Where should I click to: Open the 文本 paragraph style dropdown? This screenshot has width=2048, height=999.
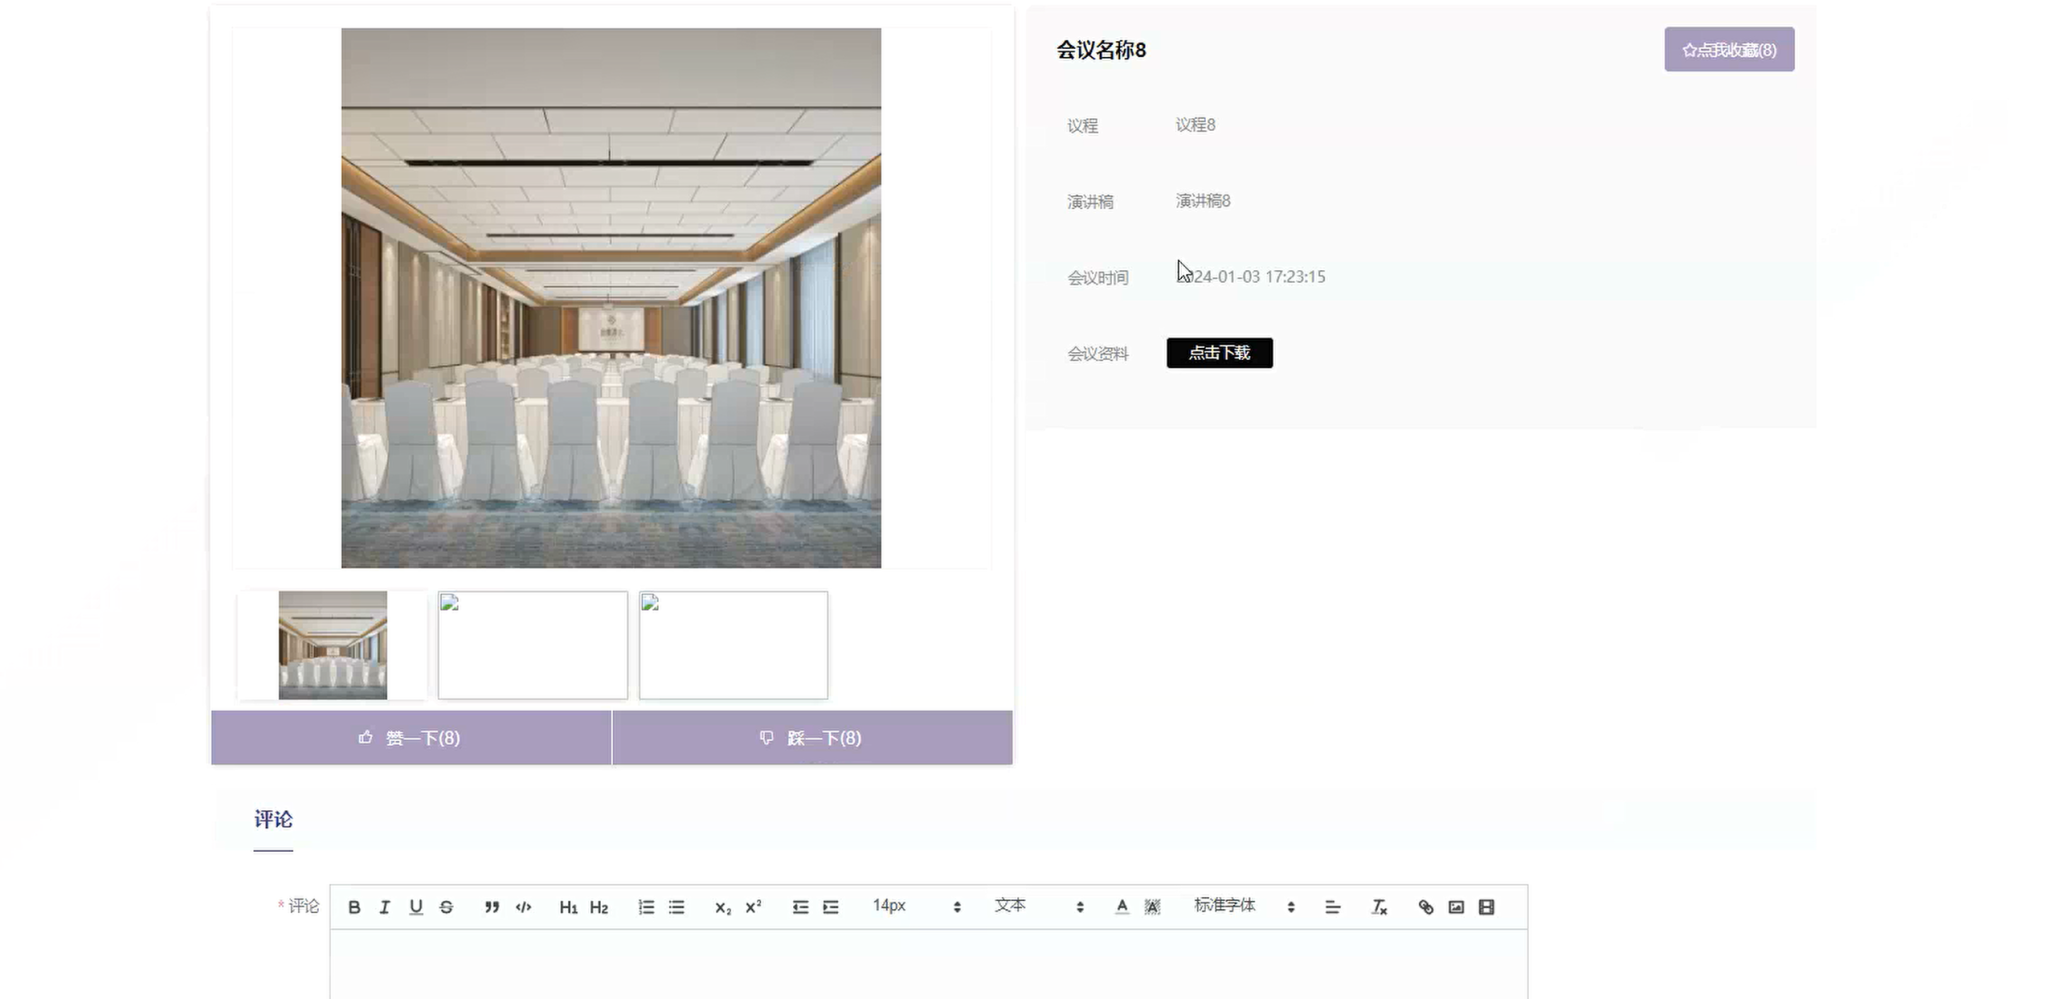(1038, 906)
